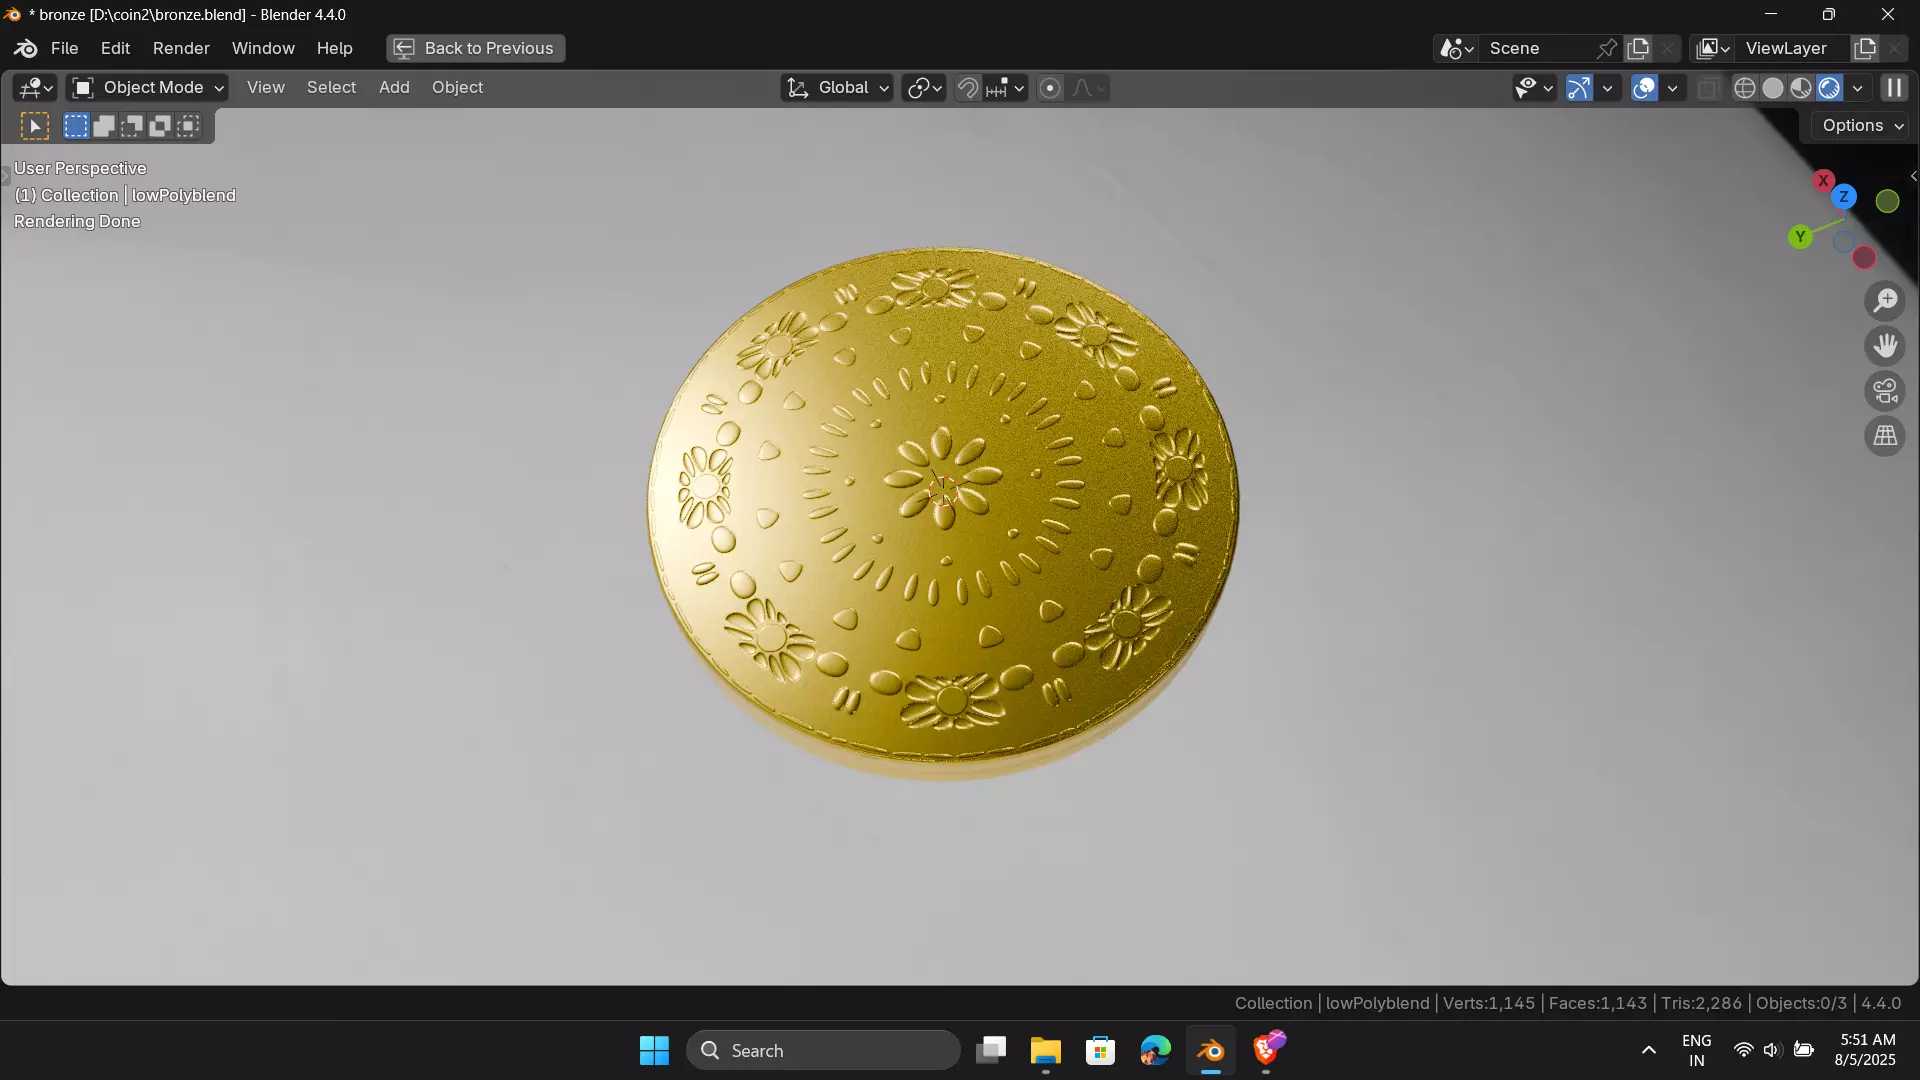1920x1080 pixels.
Task: Pin the scene with pushpin icon
Action: 1607,48
